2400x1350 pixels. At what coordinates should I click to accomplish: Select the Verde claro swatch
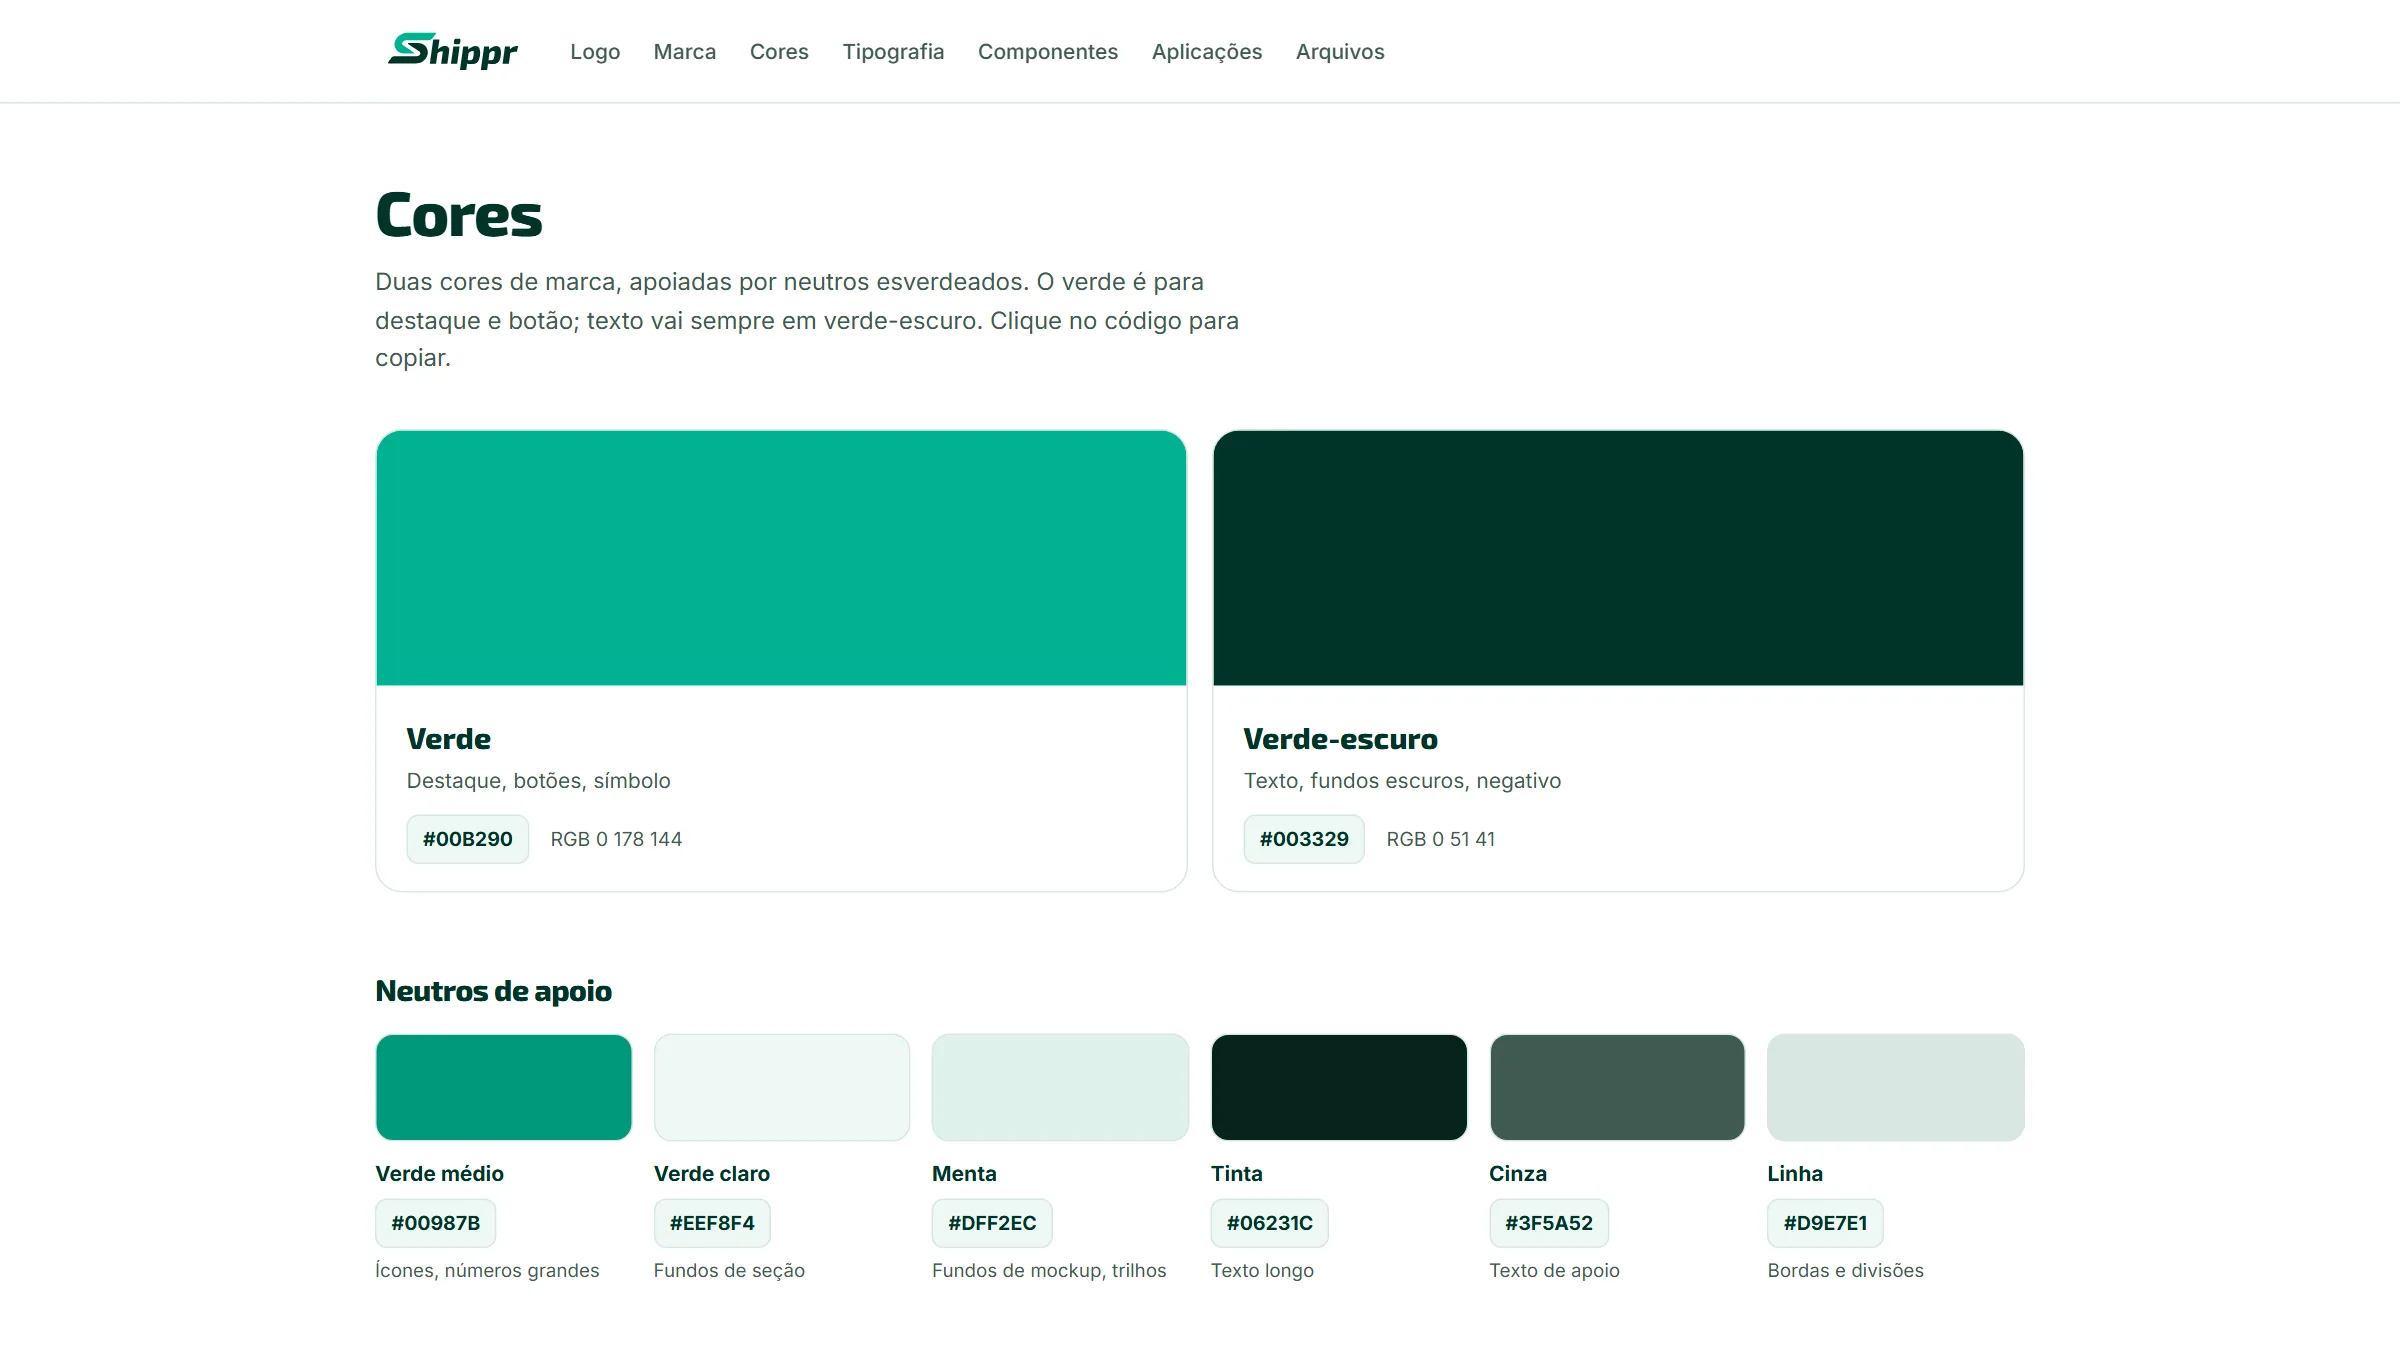[782, 1087]
